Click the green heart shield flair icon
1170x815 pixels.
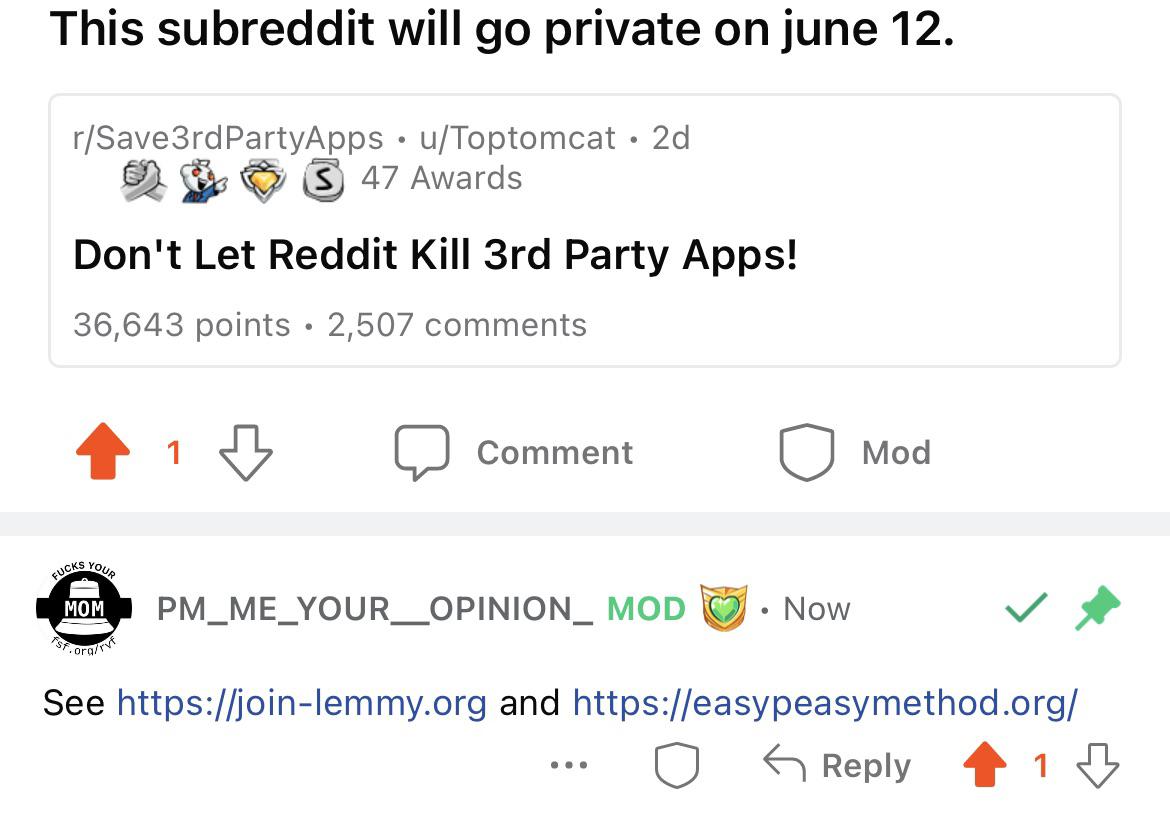pyautogui.click(x=722, y=608)
